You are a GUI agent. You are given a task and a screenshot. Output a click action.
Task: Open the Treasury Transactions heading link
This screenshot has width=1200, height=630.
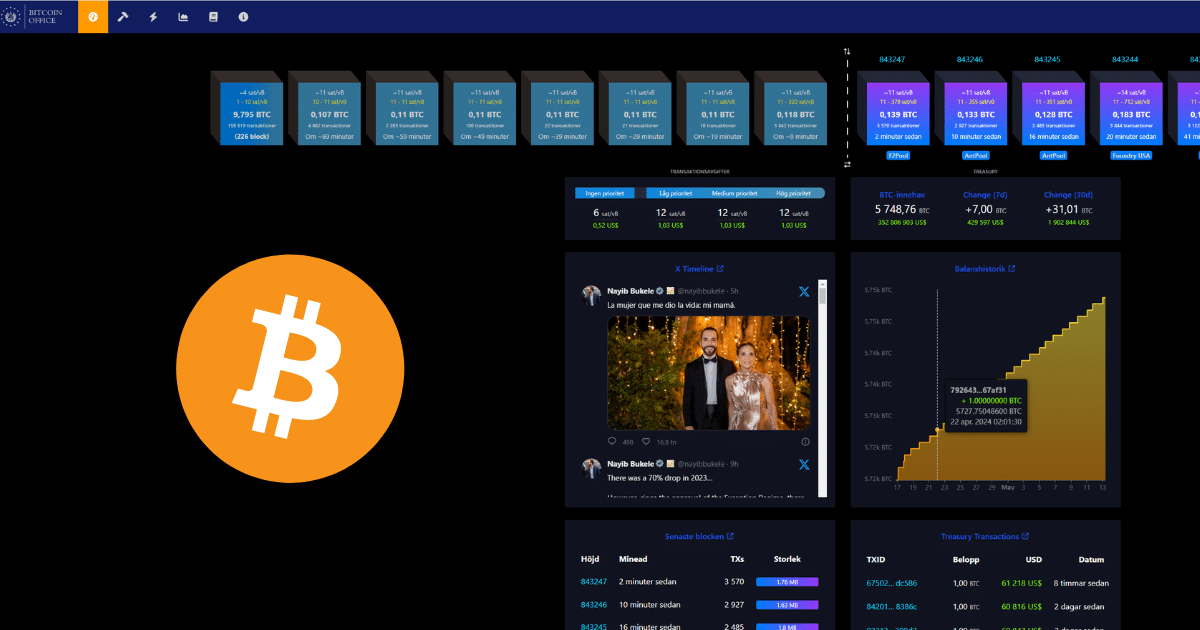(981, 537)
